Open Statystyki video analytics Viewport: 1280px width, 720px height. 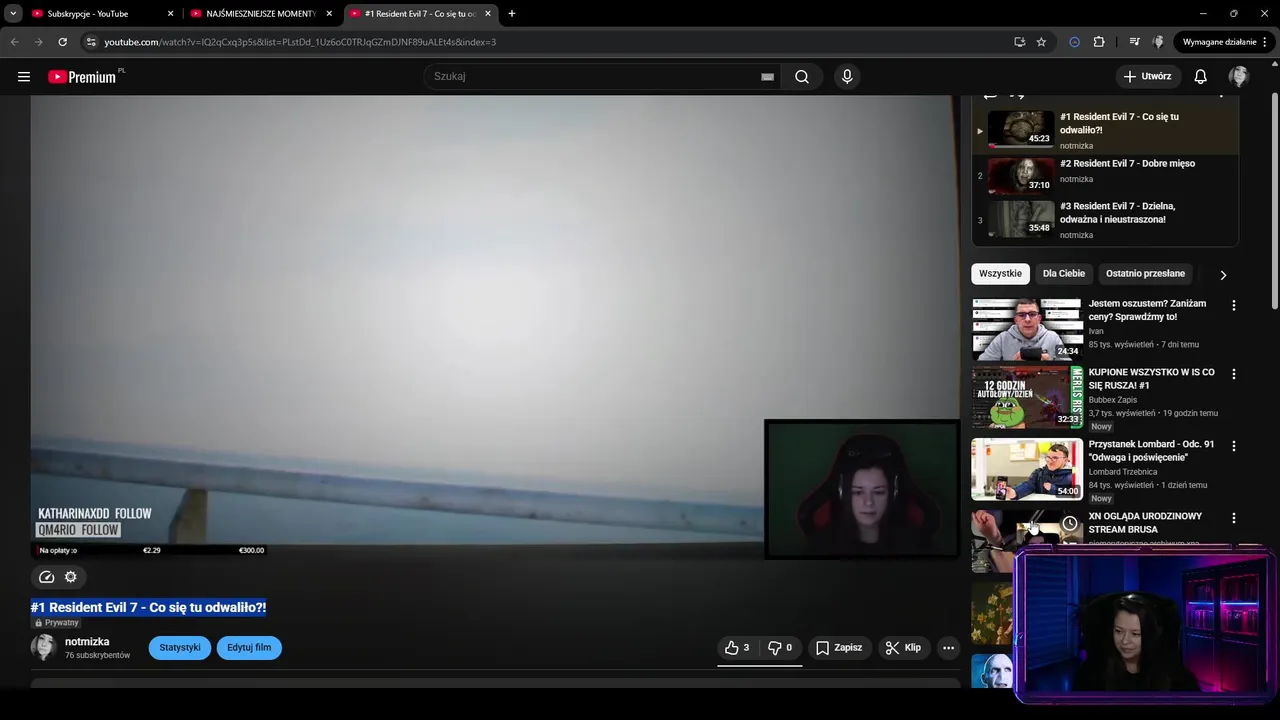point(180,648)
